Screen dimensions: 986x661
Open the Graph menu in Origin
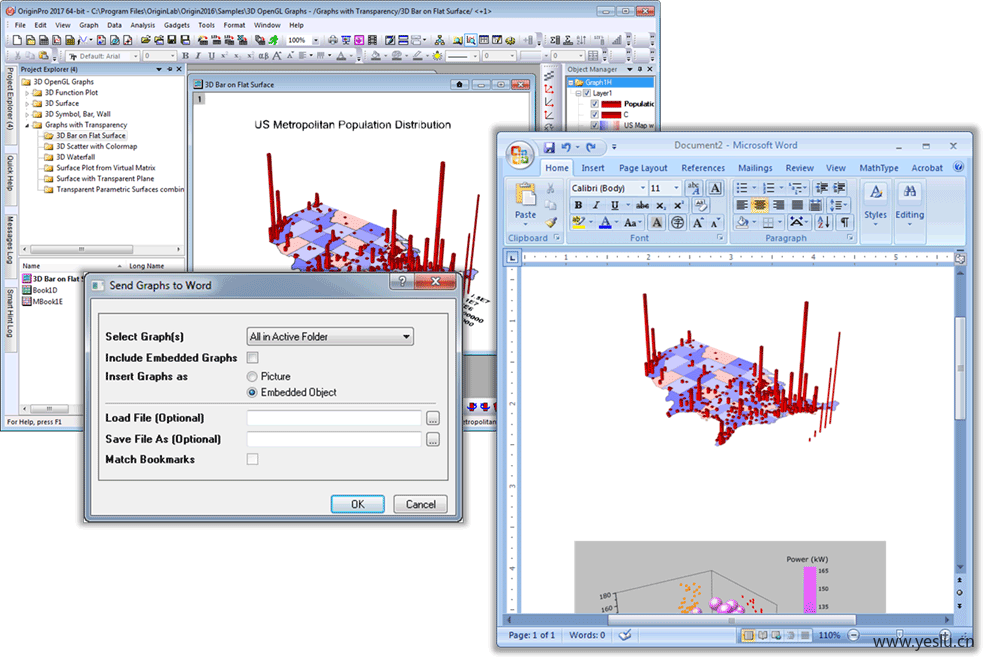(89, 25)
